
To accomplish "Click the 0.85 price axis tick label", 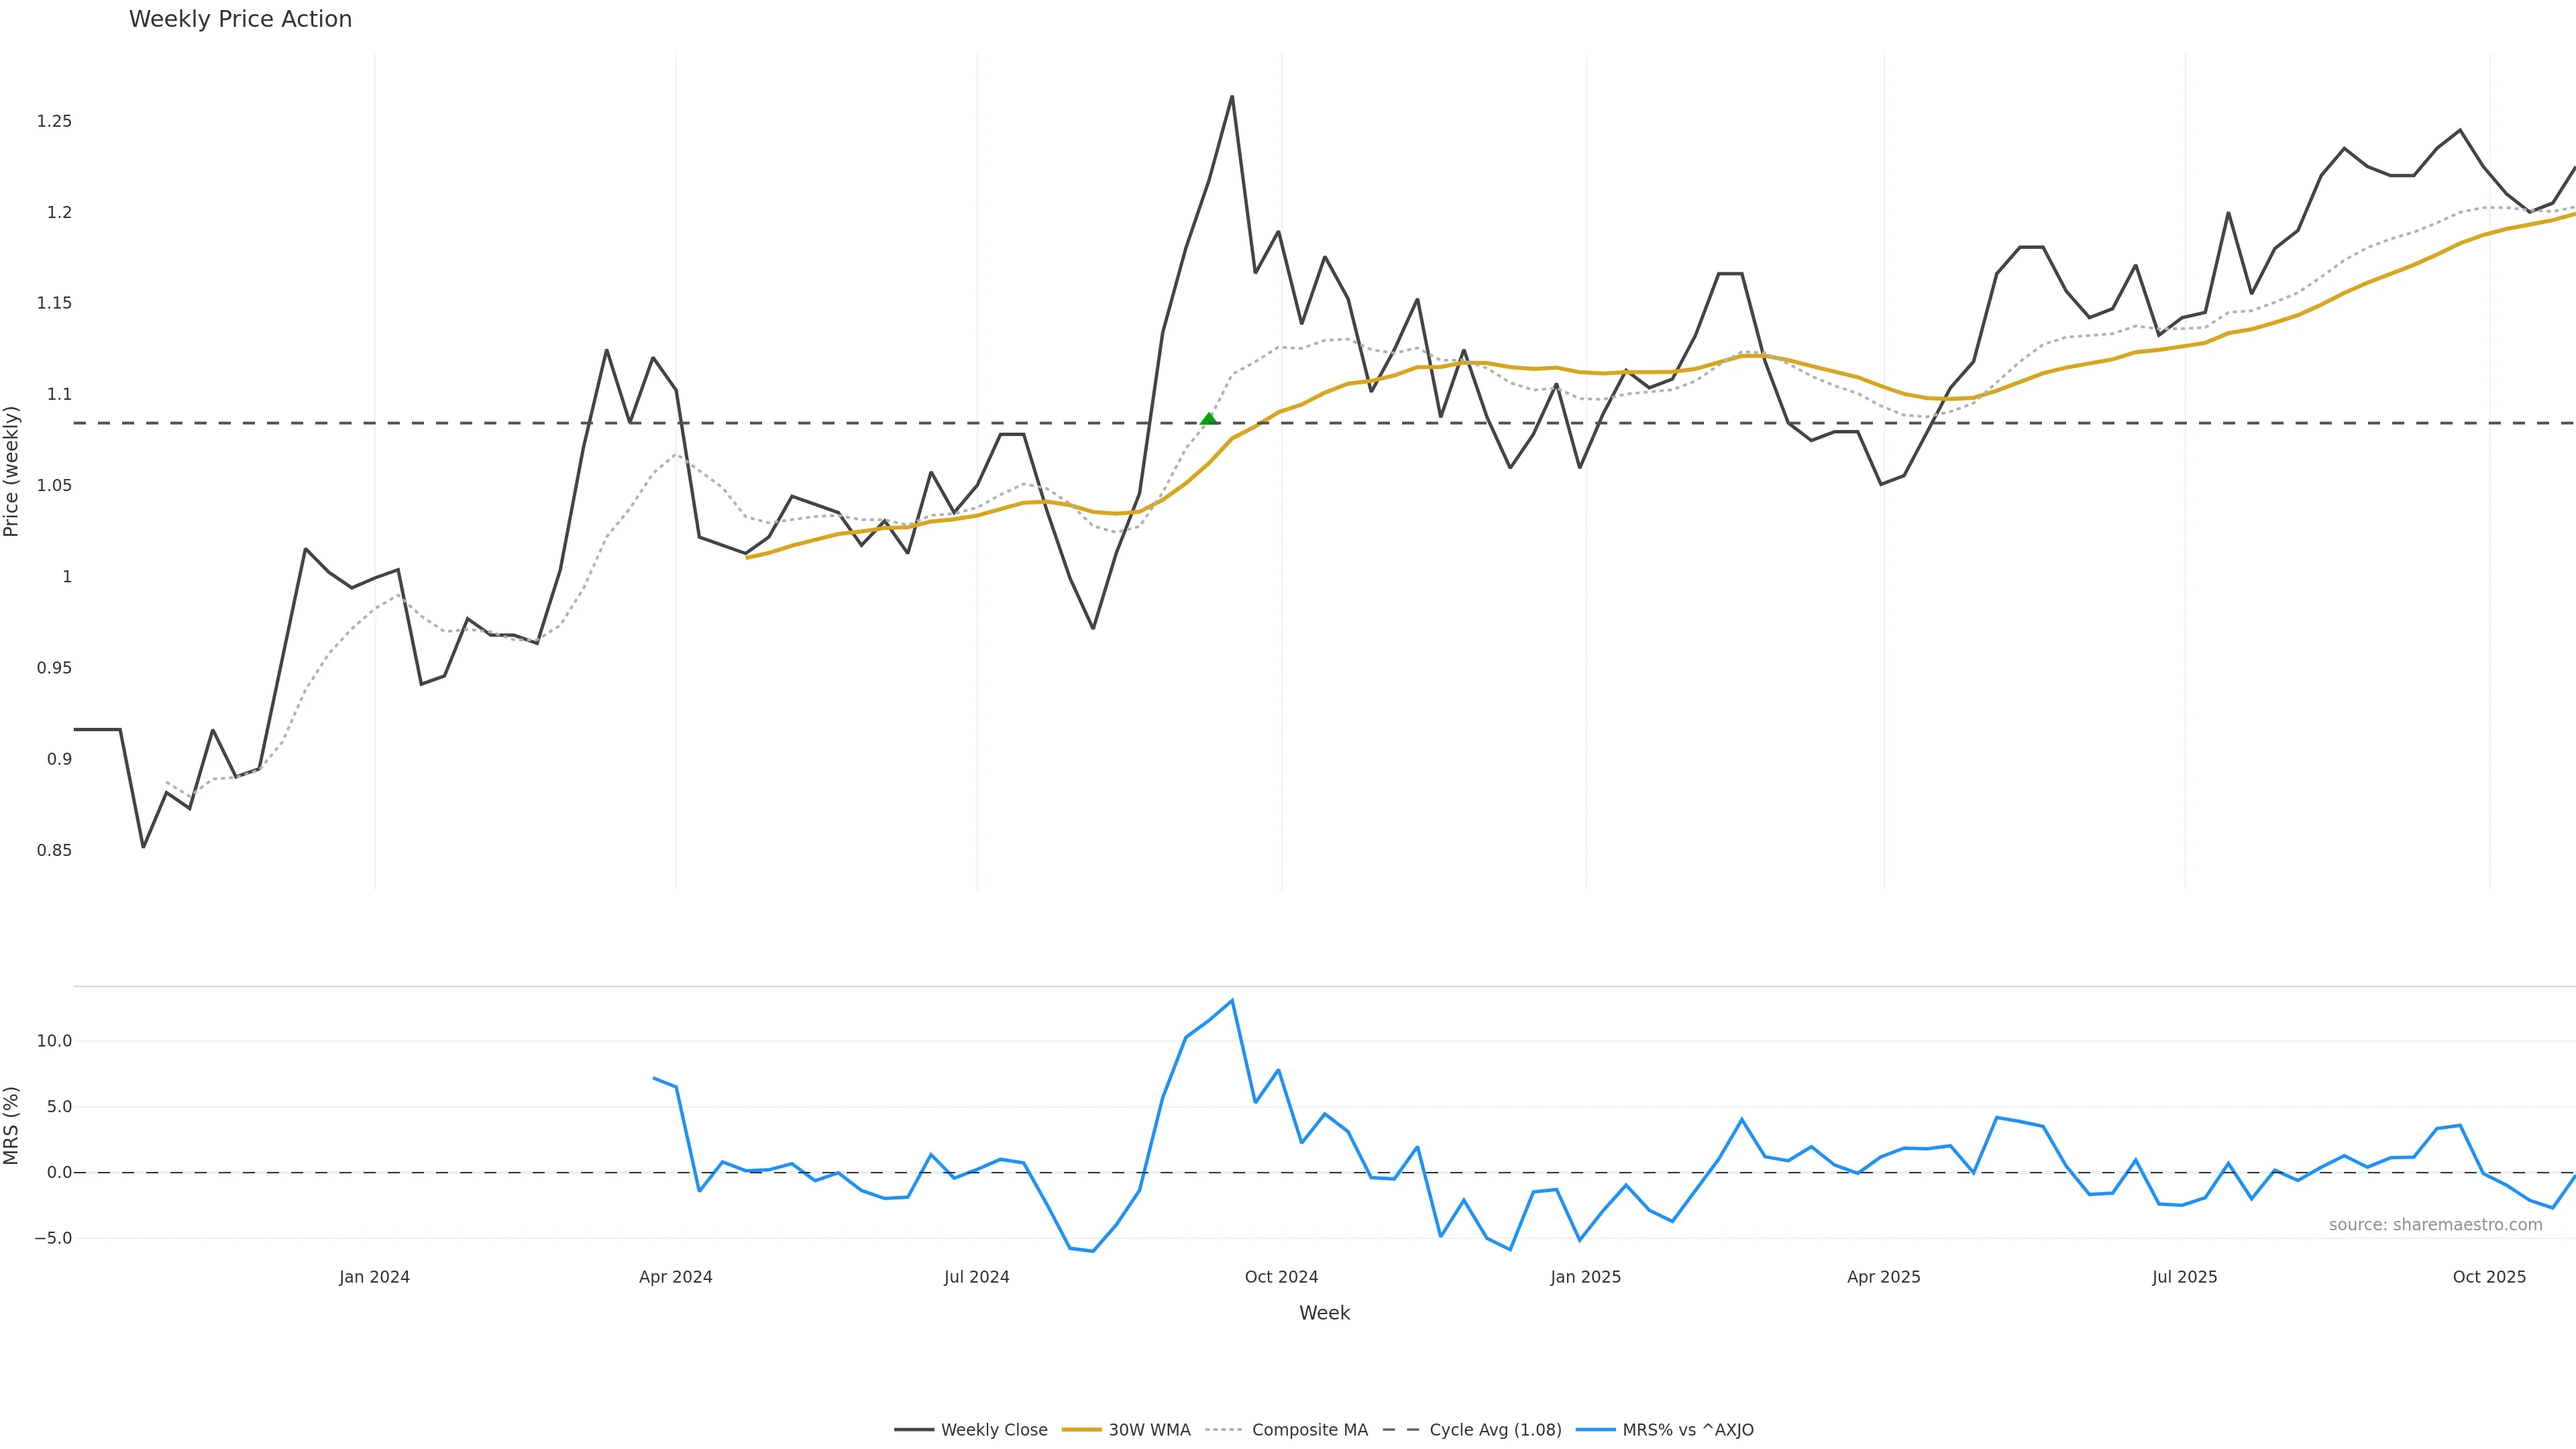I will pos(54,851).
